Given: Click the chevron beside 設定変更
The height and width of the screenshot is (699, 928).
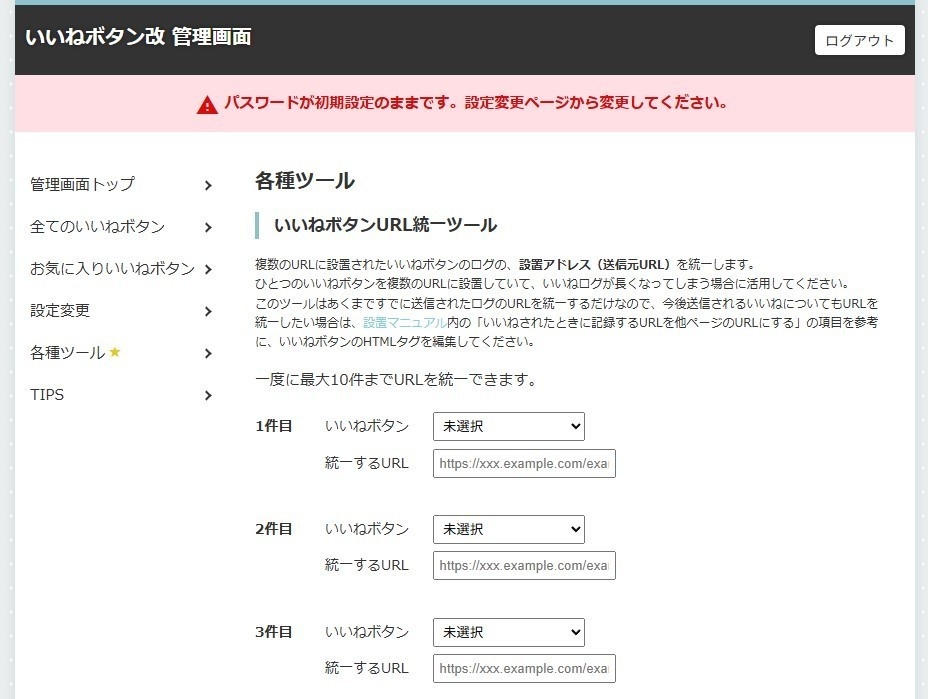Looking at the screenshot, I should [x=208, y=311].
